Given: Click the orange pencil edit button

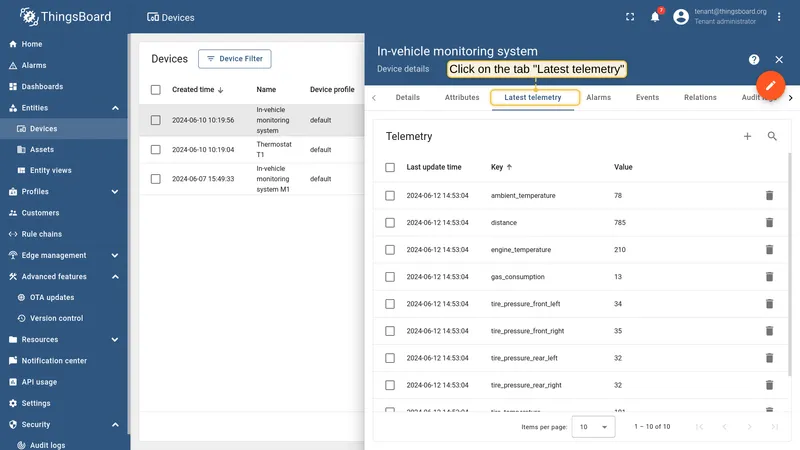Looking at the screenshot, I should (770, 85).
